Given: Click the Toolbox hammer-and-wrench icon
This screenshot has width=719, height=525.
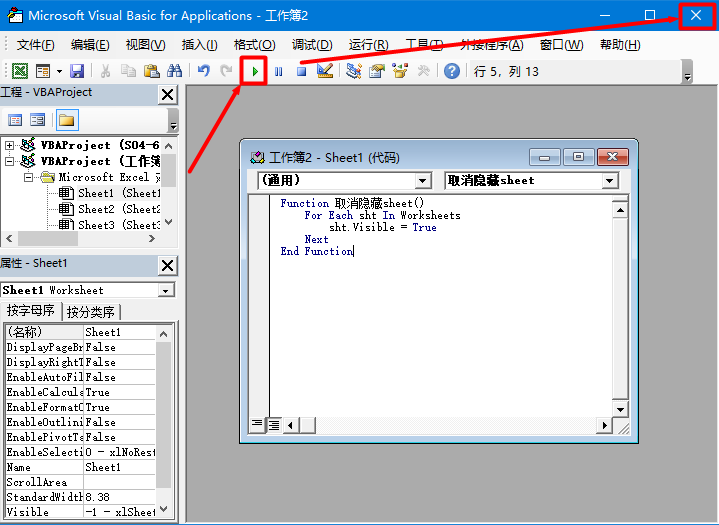Looking at the screenshot, I should [x=423, y=71].
